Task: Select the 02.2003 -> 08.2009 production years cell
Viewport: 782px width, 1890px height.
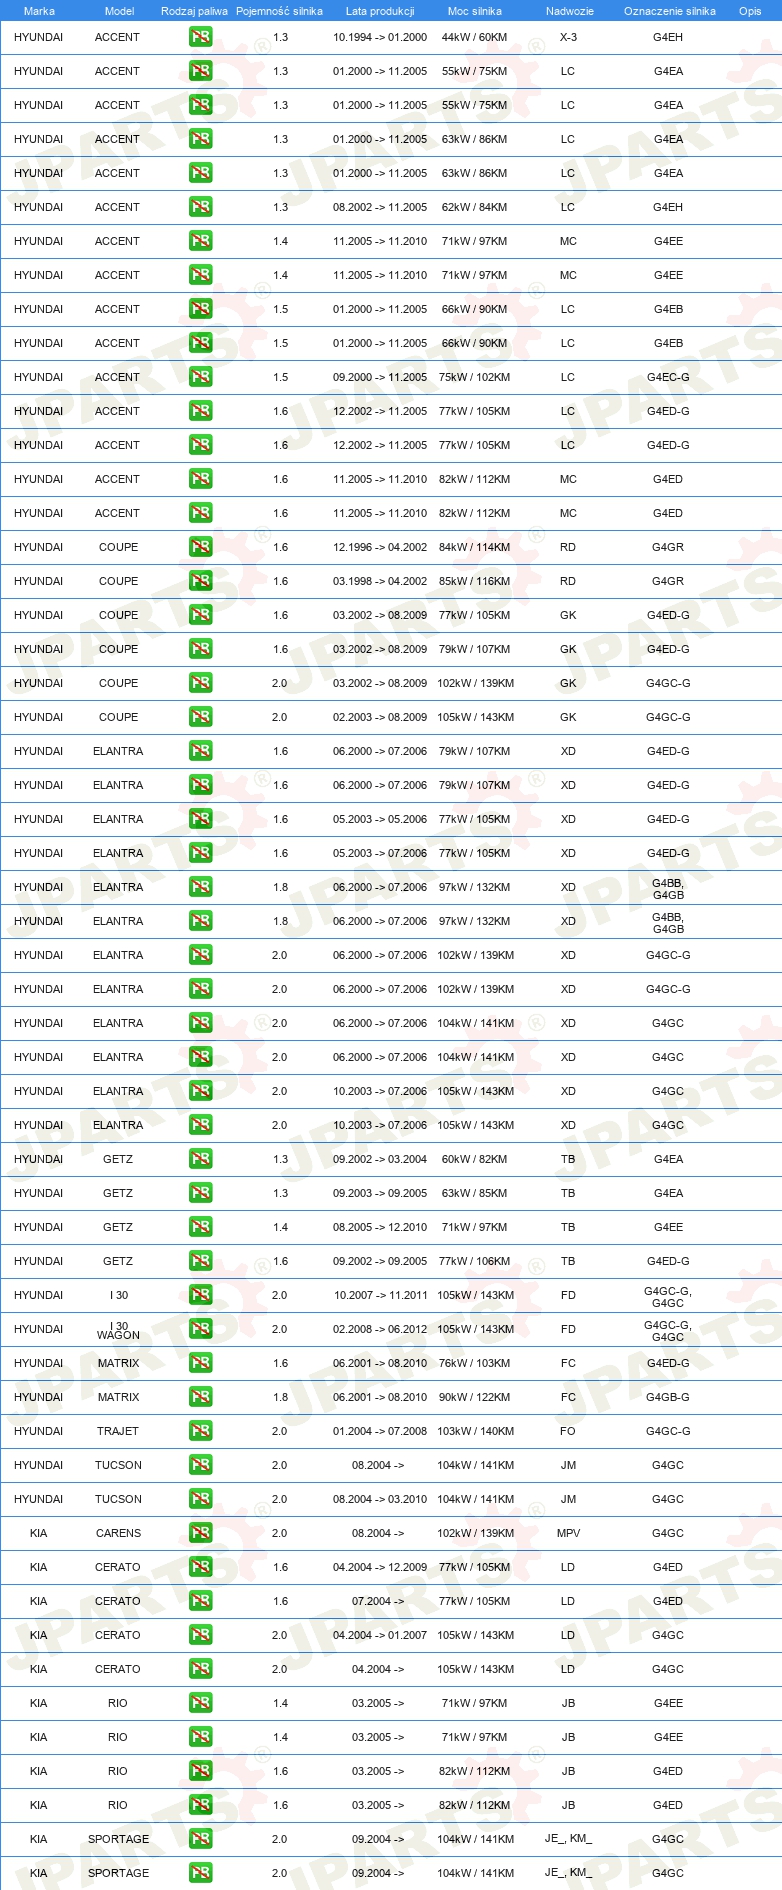Action: click(380, 717)
